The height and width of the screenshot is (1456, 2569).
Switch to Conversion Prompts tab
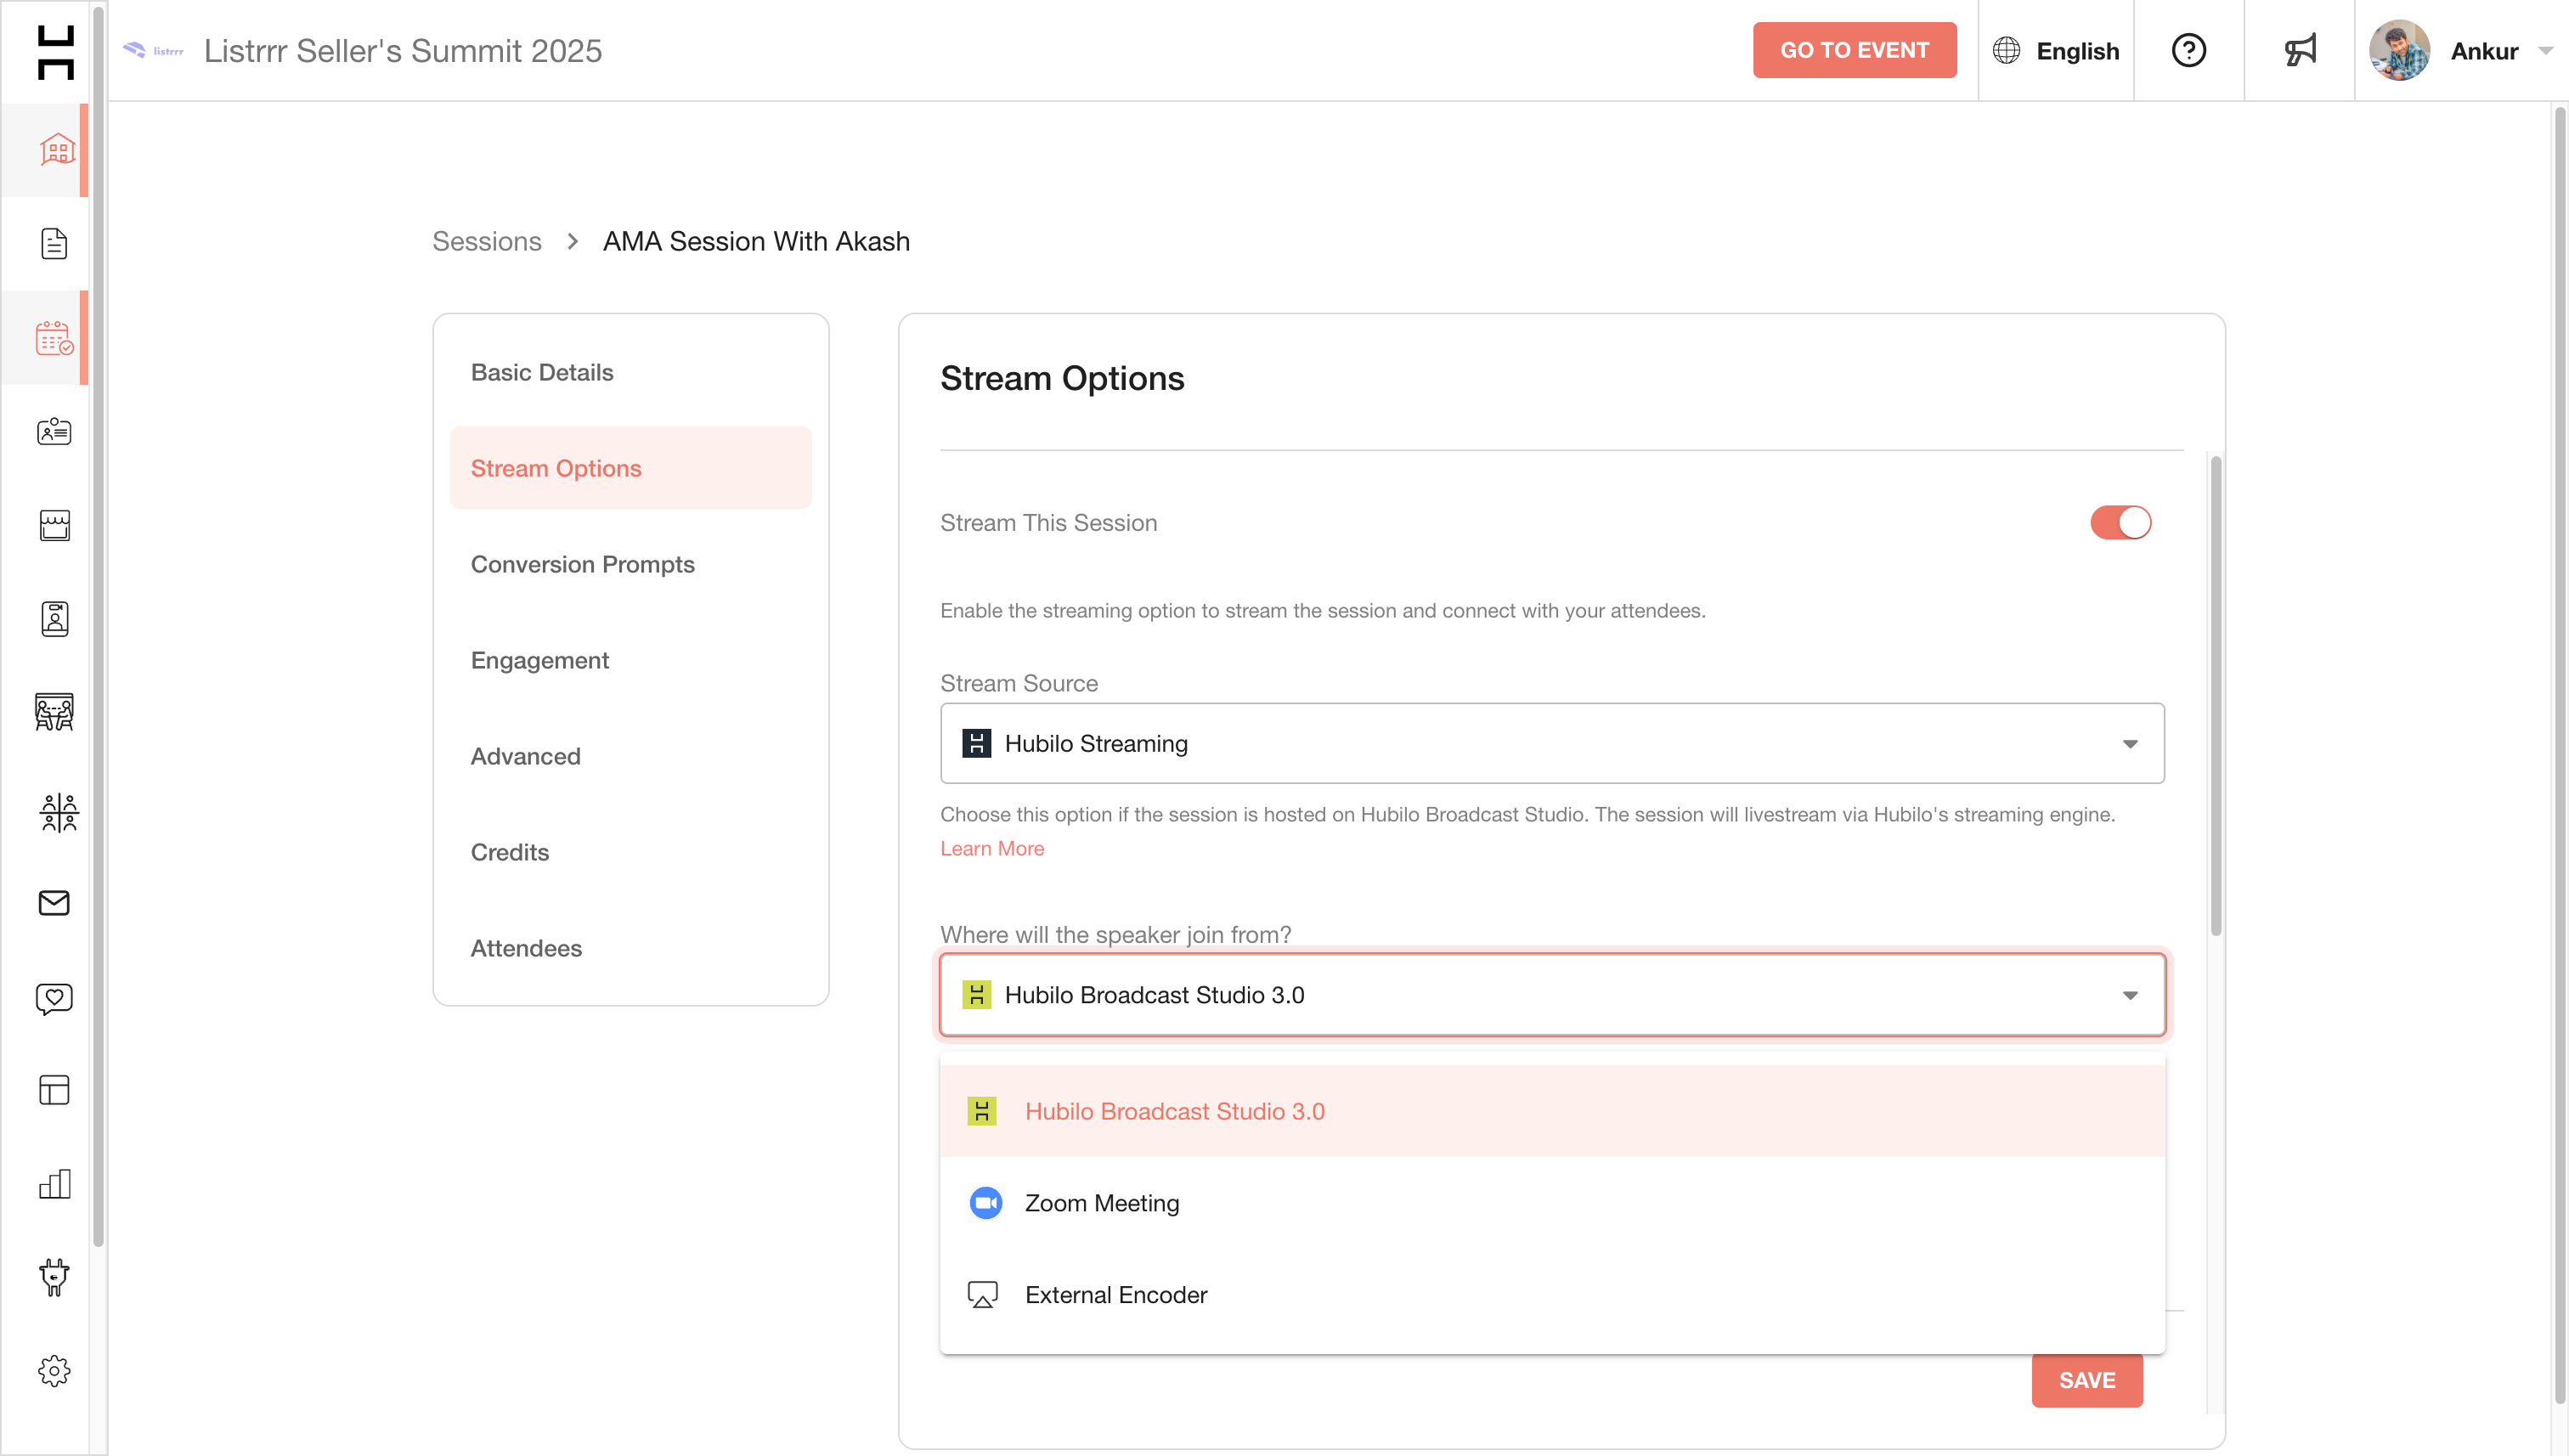(582, 564)
